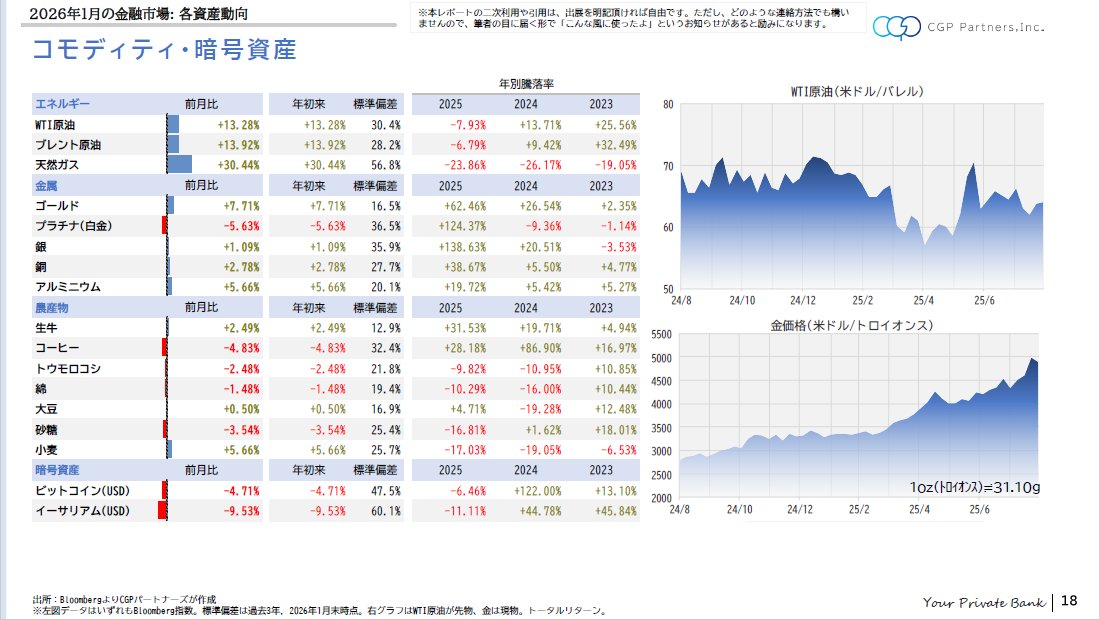
Task: Select the blue bar beside 天然ガス
Action: click(x=178, y=165)
